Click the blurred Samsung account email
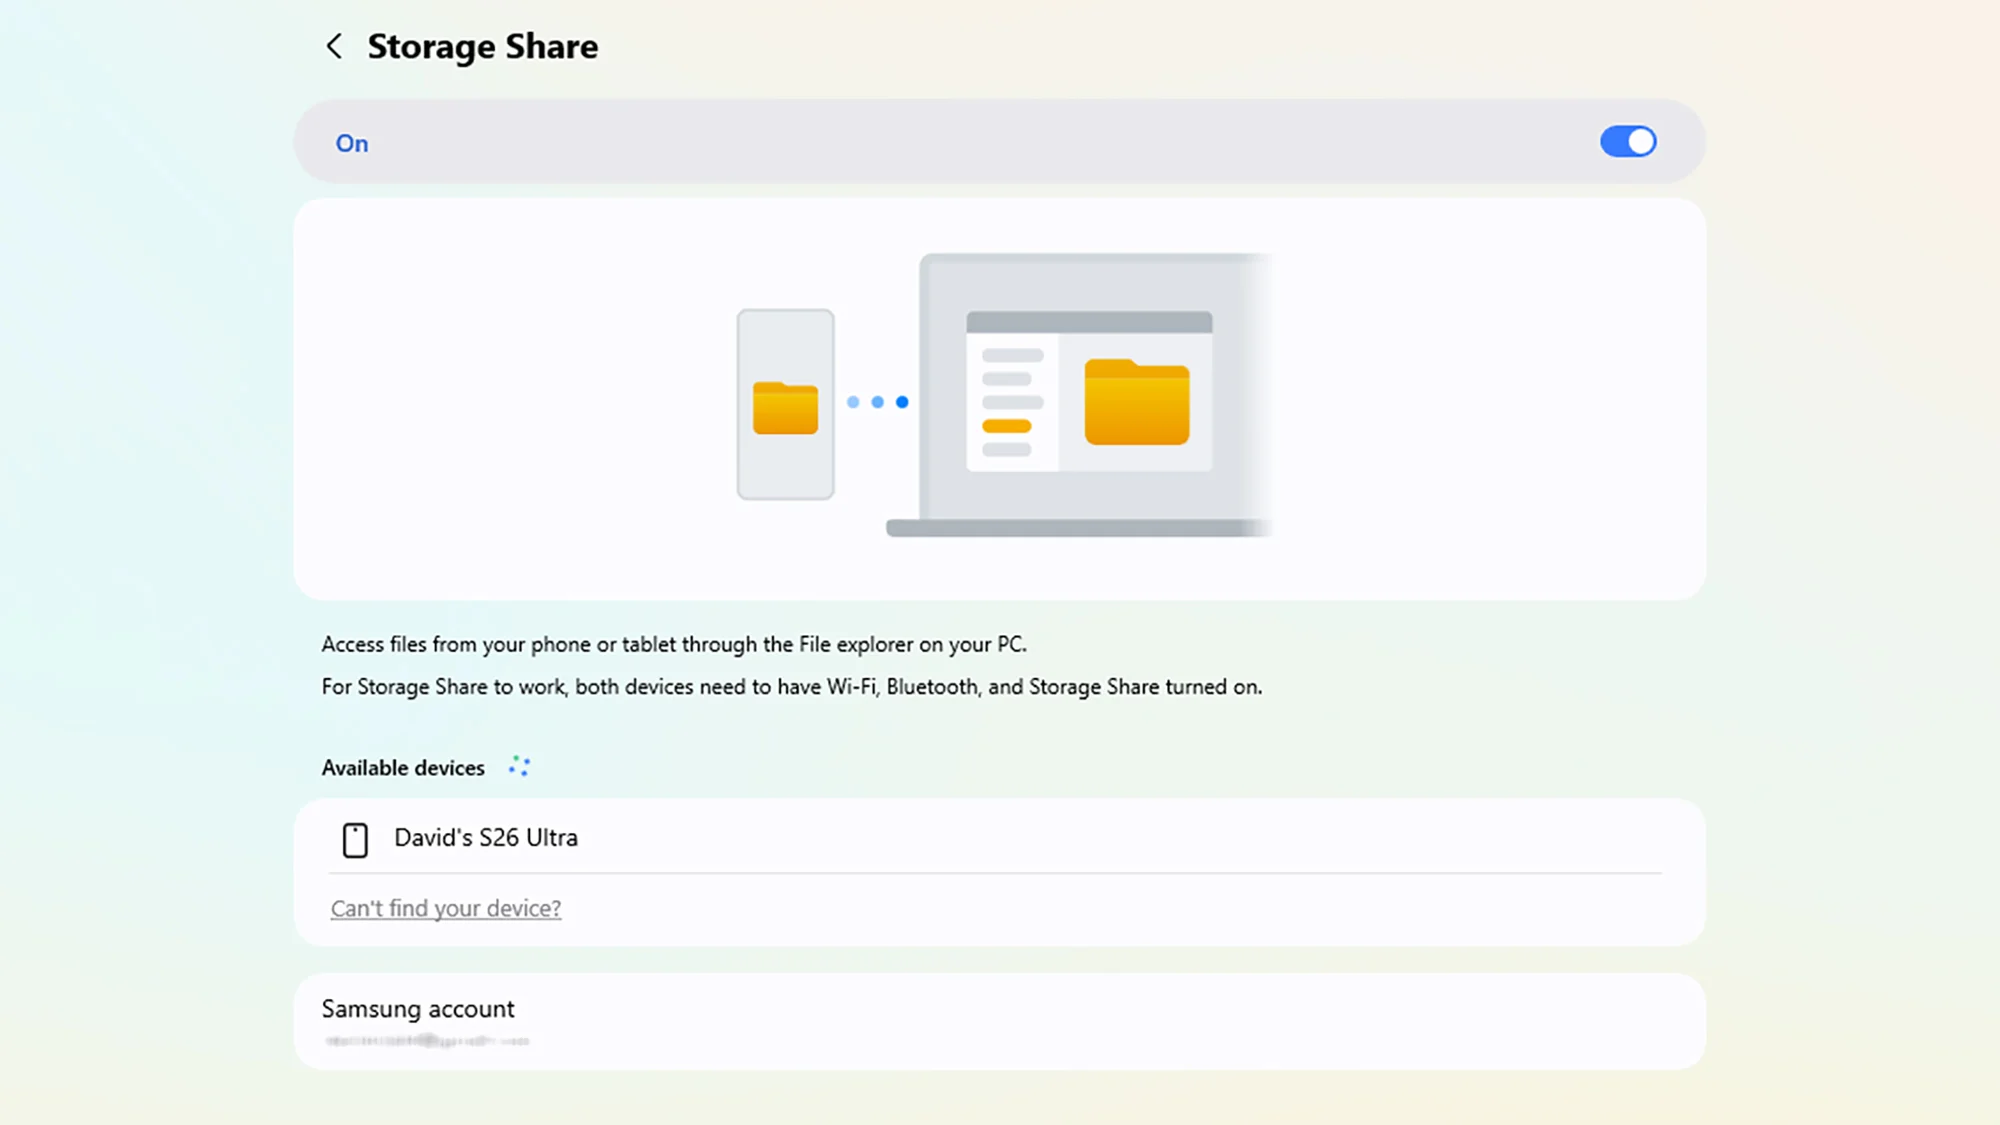 (427, 1041)
